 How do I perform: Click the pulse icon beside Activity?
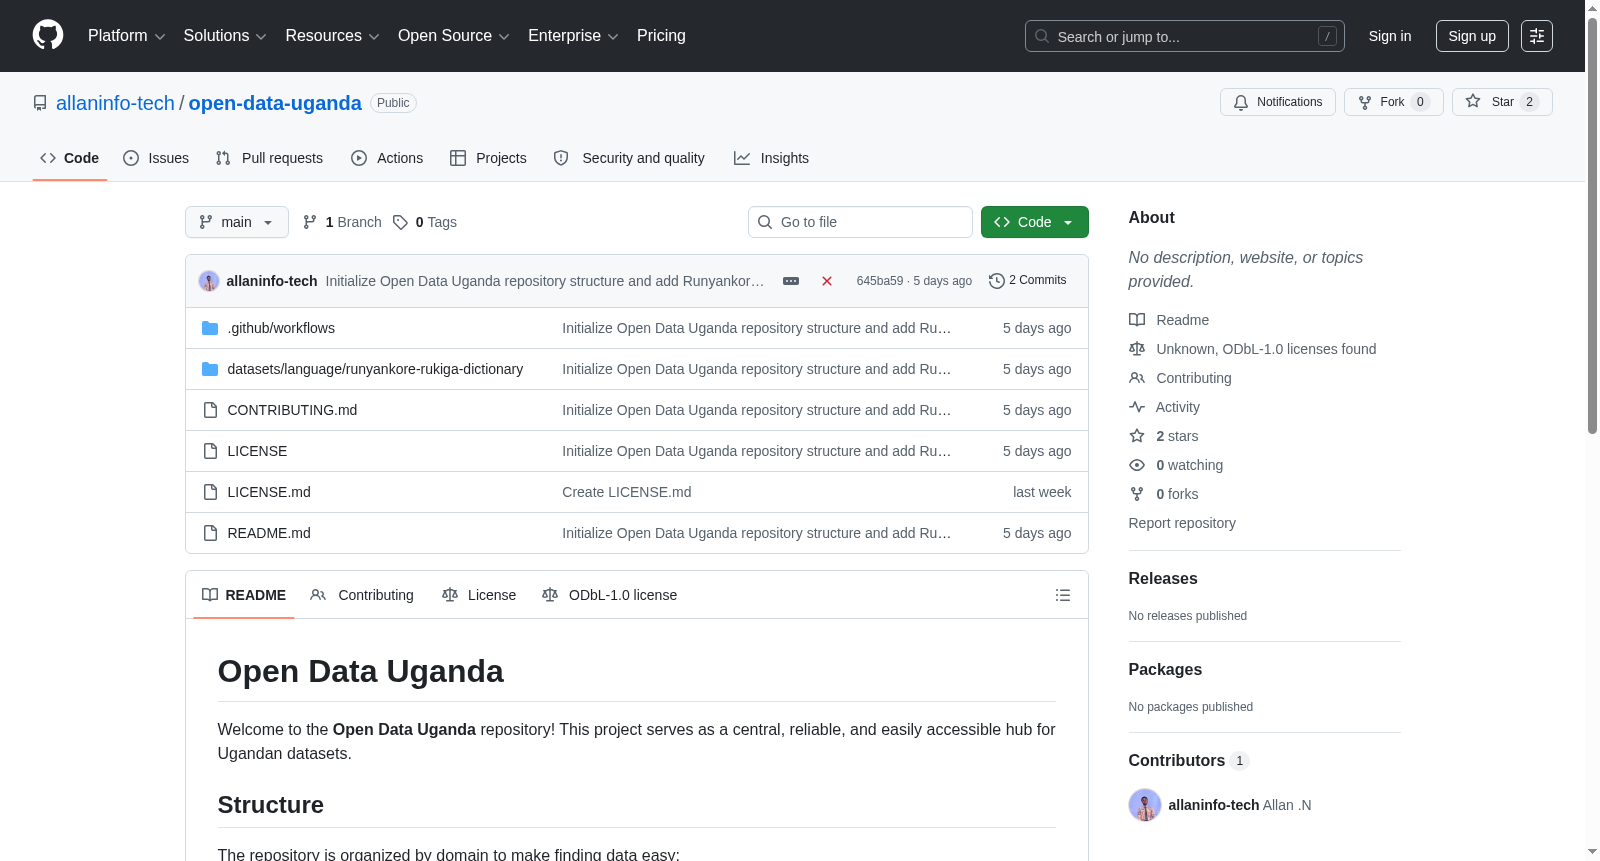tap(1137, 407)
